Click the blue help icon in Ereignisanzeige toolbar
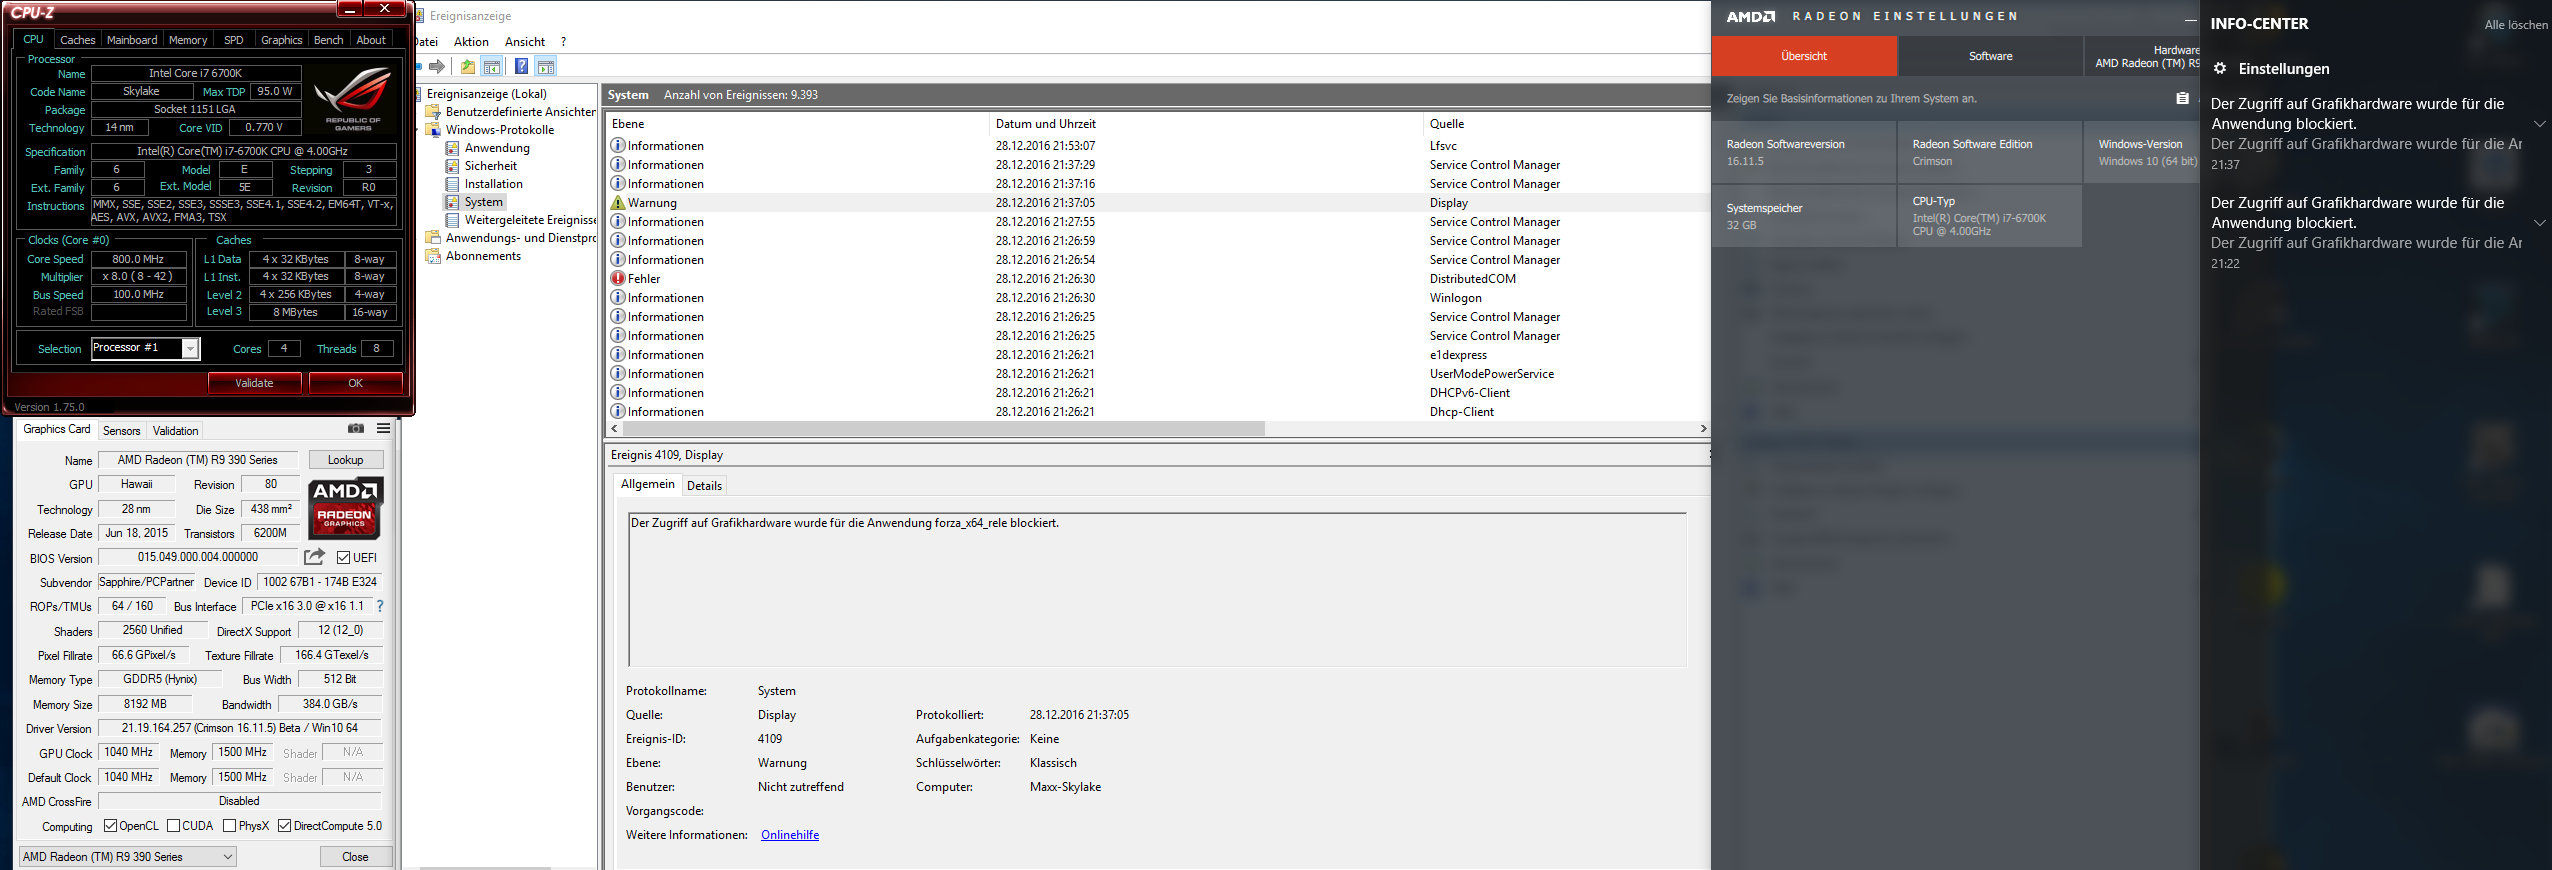 [x=521, y=67]
